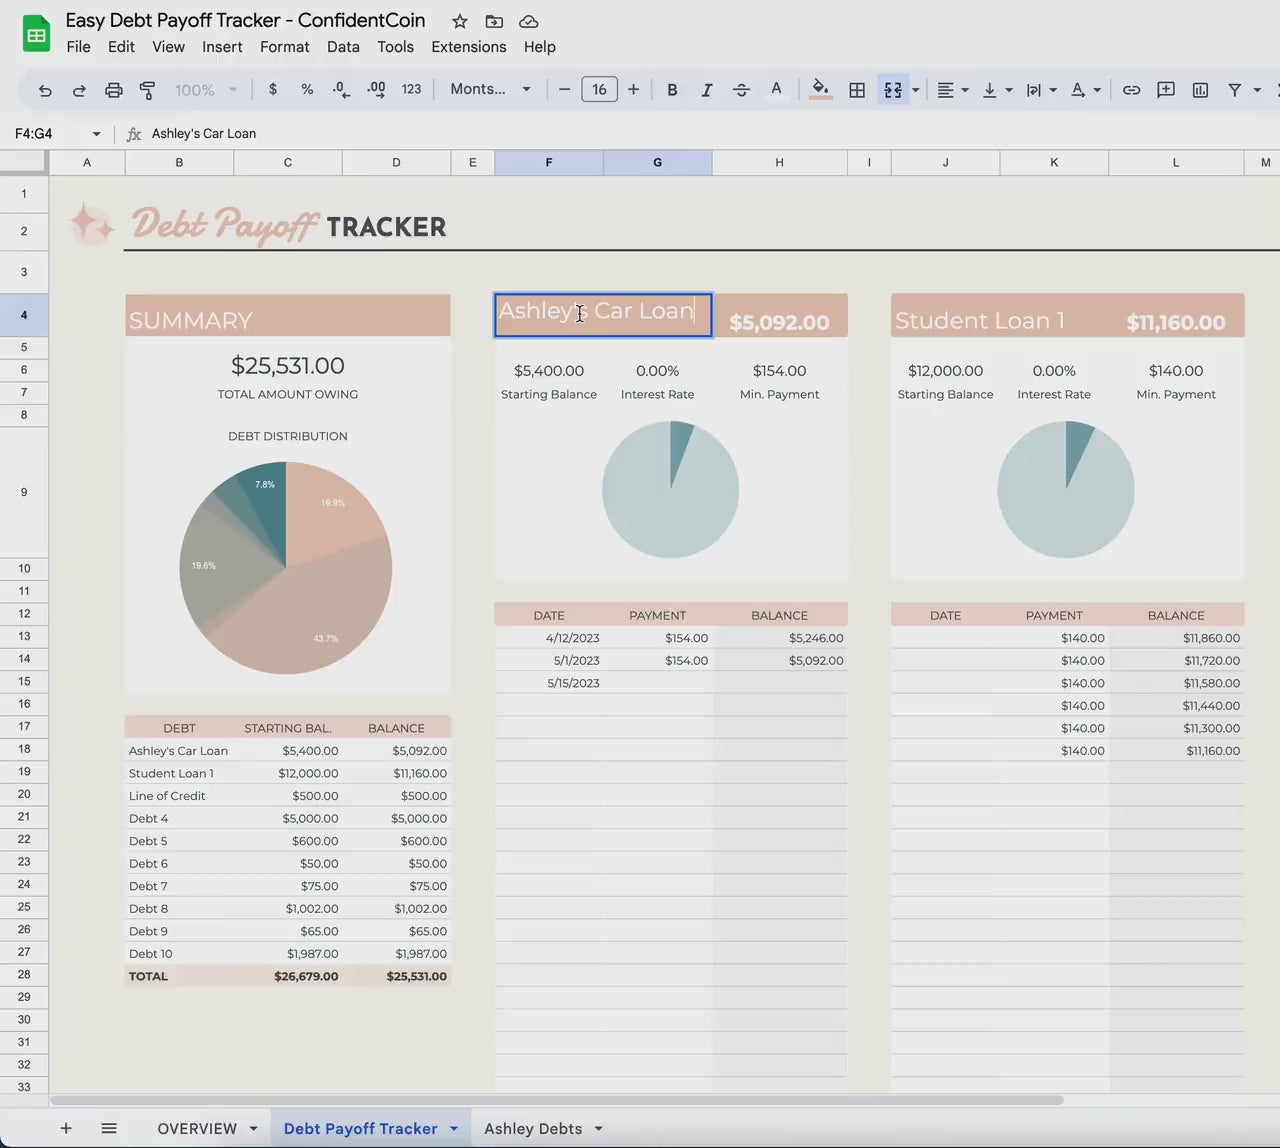This screenshot has width=1280, height=1148.
Task: Open the fill color picker
Action: point(820,90)
